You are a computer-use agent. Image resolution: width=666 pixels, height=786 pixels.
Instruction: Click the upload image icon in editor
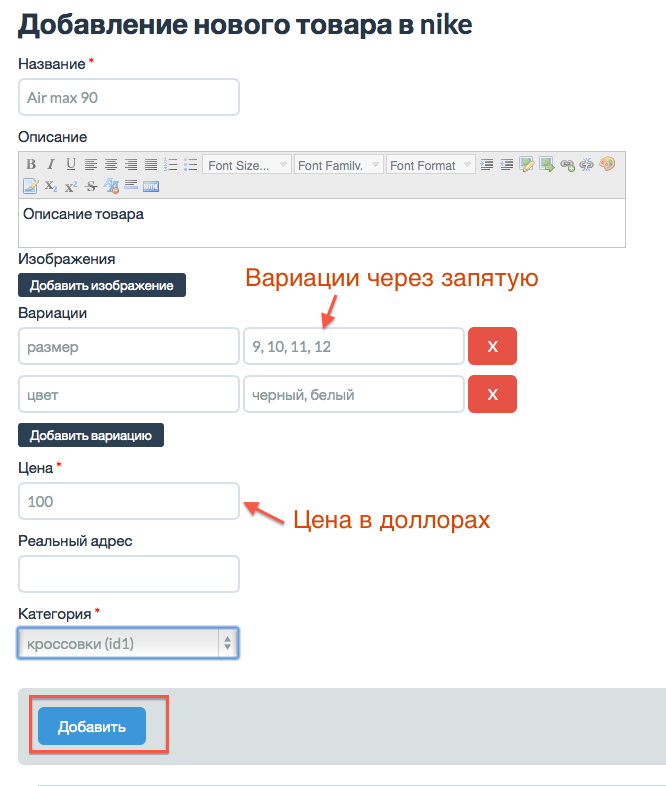click(x=547, y=164)
